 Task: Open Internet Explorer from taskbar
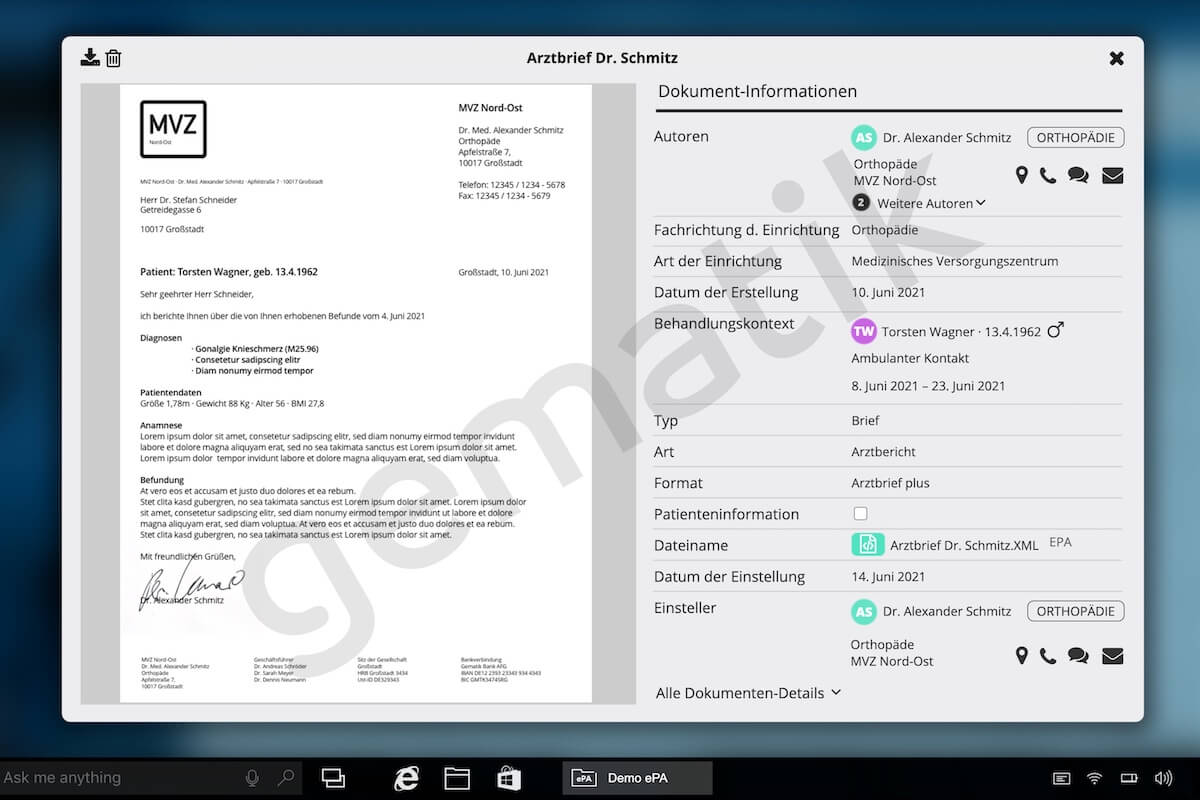(406, 778)
